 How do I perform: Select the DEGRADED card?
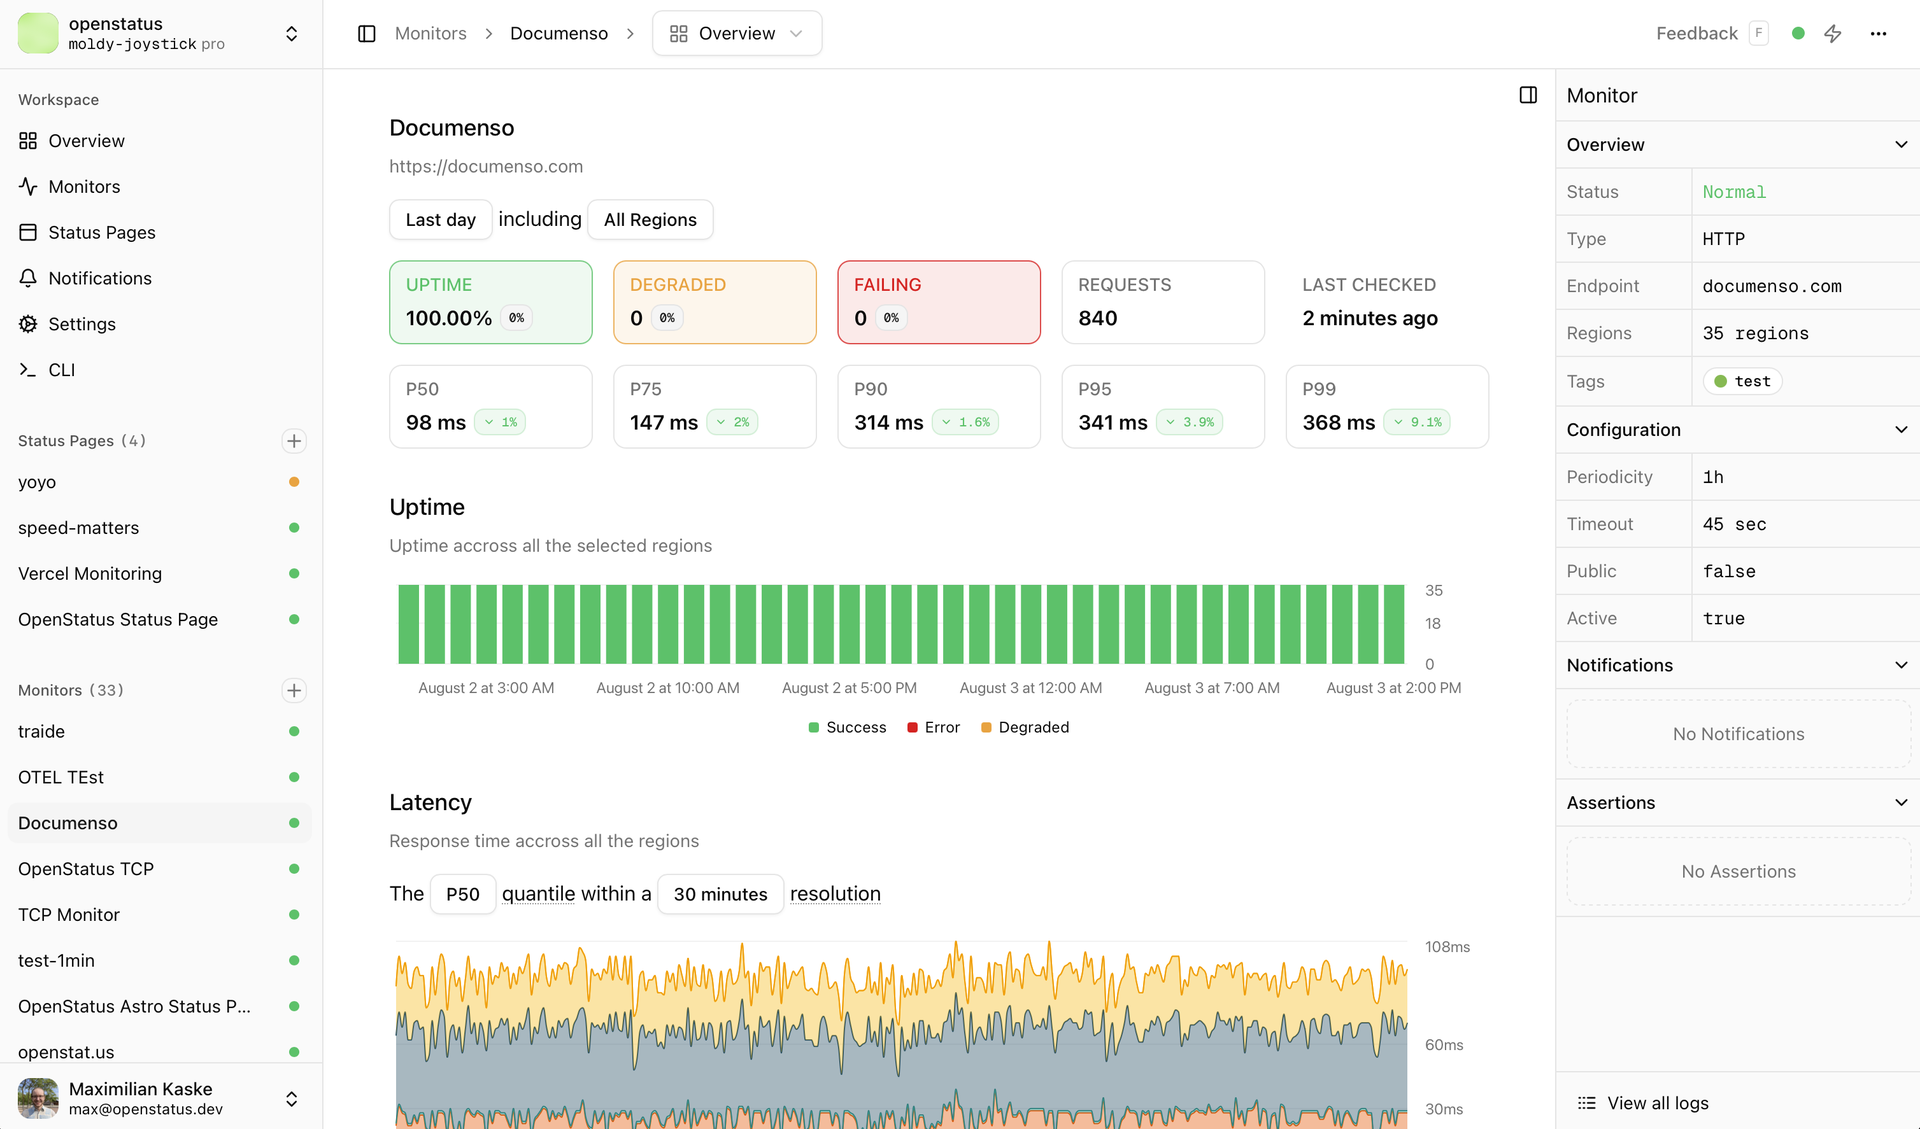coord(715,302)
